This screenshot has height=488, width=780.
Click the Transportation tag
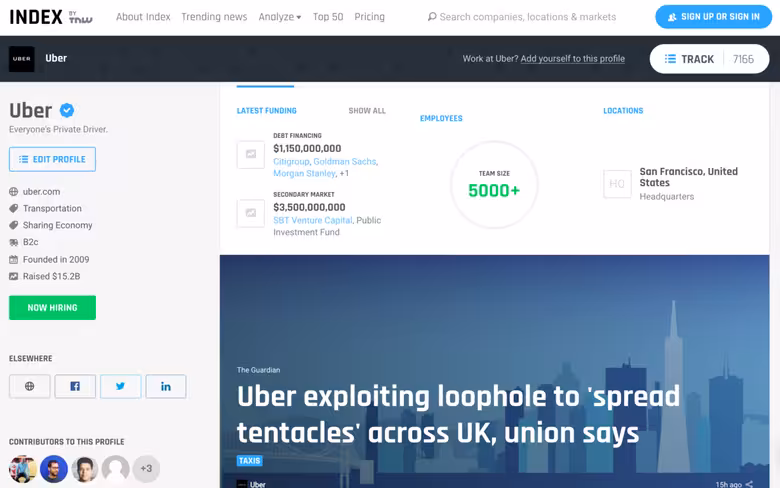[x=52, y=208]
